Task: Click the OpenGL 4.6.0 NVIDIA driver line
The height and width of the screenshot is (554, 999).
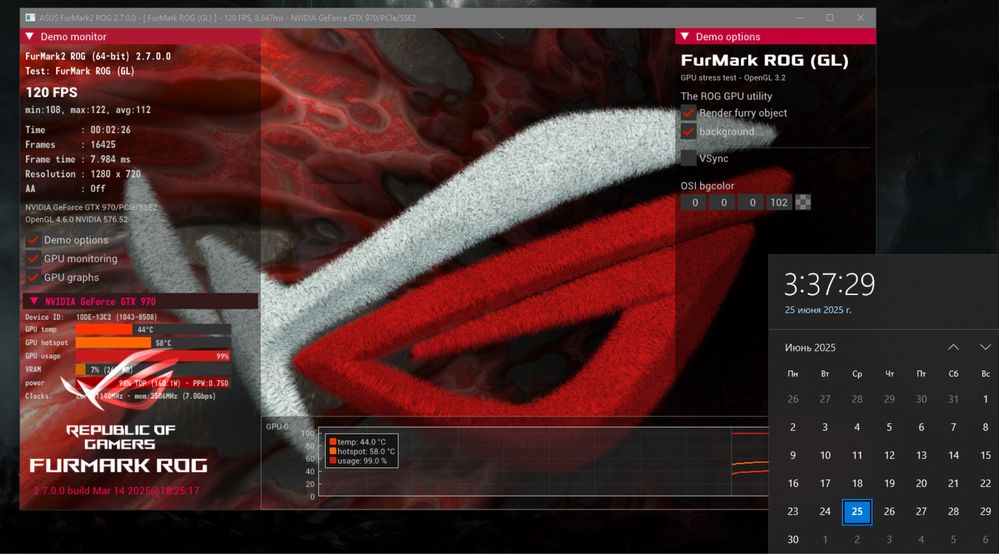Action: (x=76, y=219)
